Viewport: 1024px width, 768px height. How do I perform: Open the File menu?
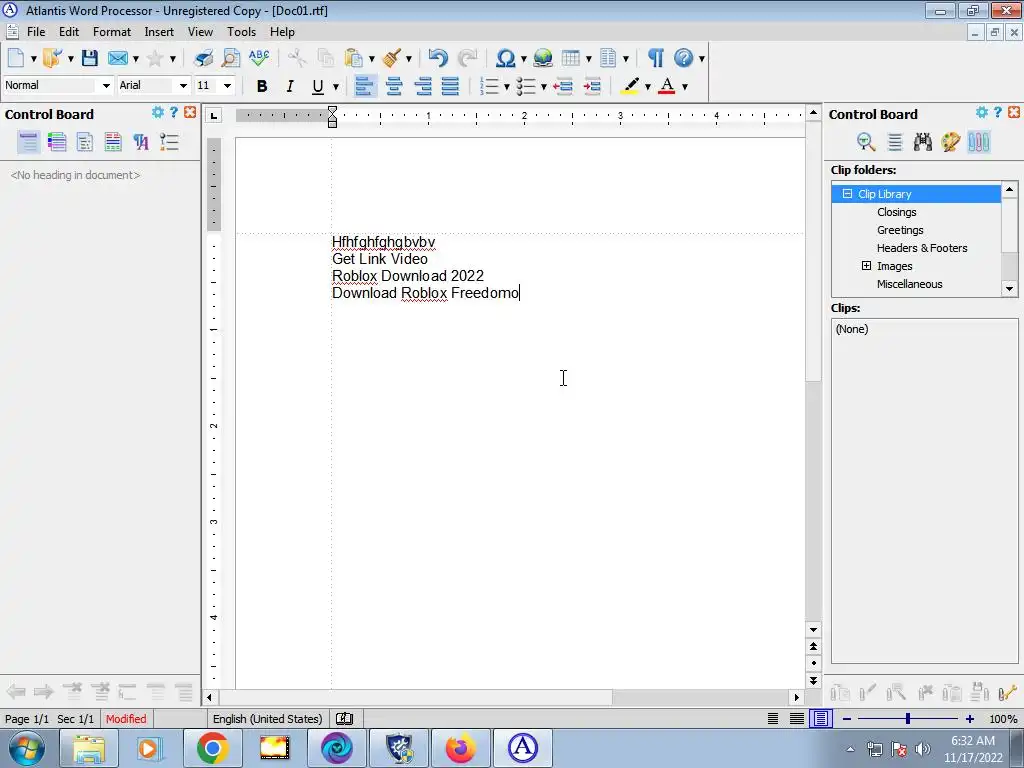(36, 31)
